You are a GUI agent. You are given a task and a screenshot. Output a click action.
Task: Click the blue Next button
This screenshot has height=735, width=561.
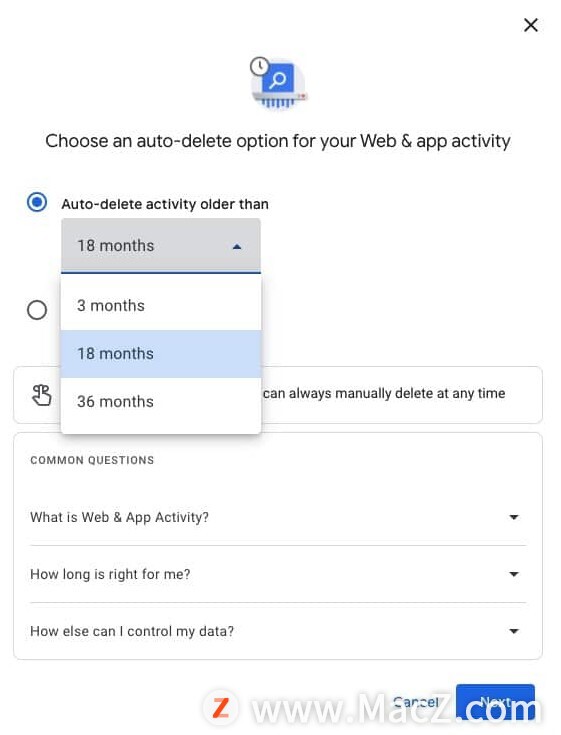coord(495,702)
